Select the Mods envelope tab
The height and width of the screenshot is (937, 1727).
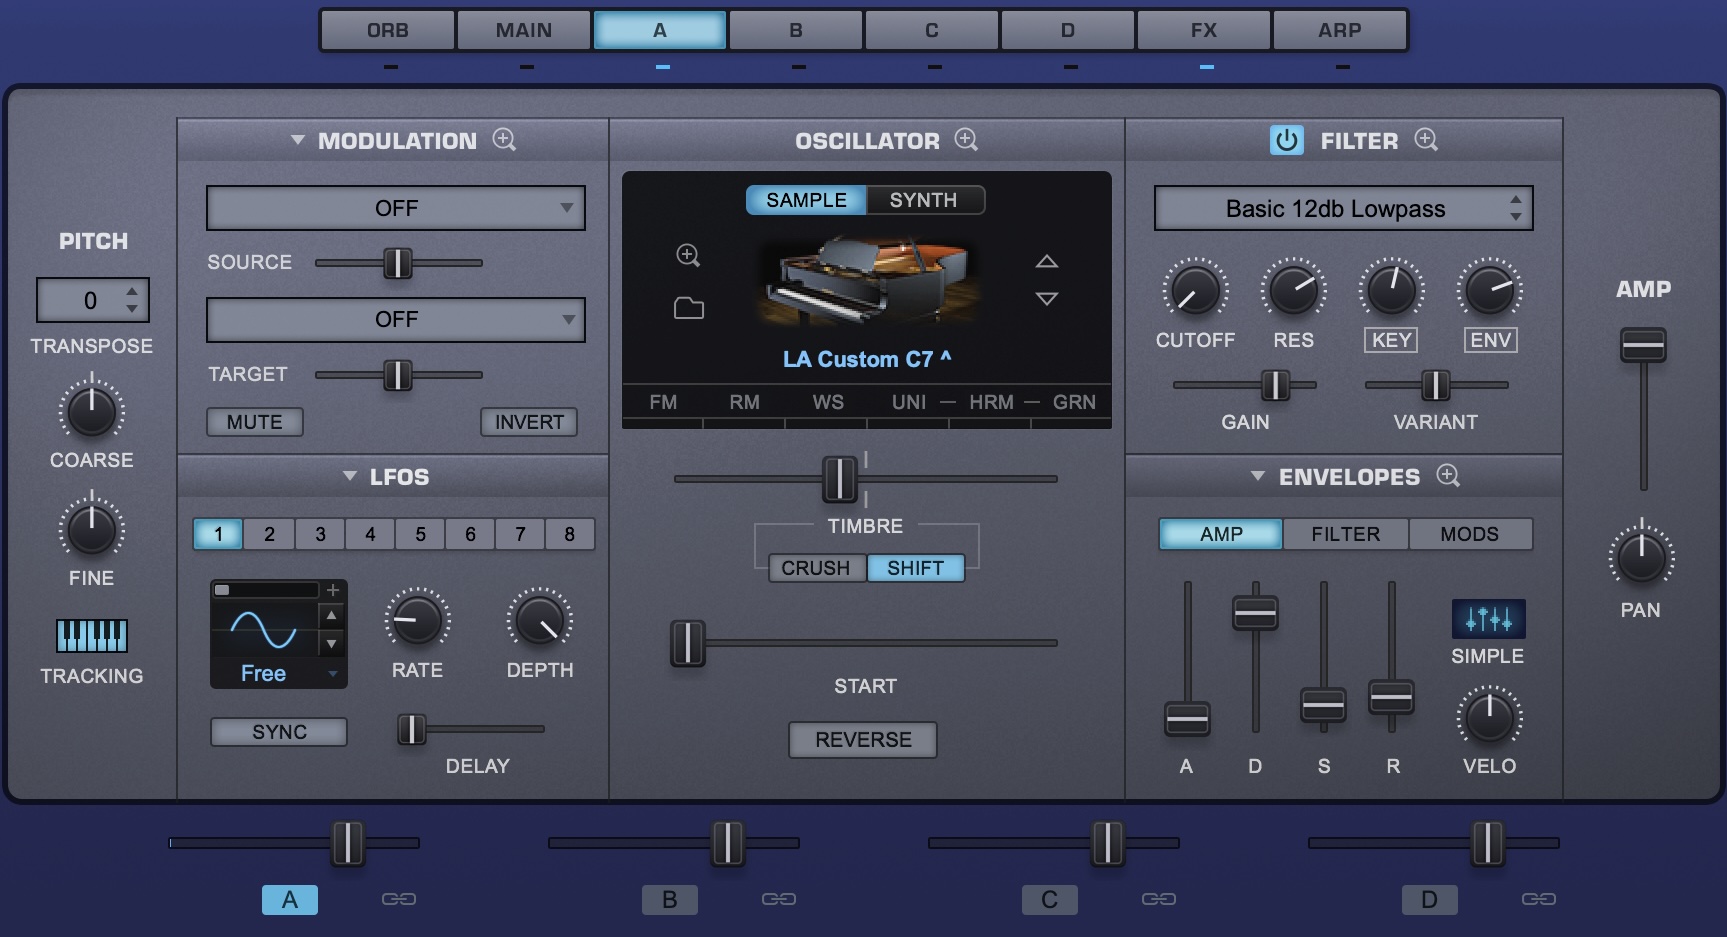coord(1470,534)
